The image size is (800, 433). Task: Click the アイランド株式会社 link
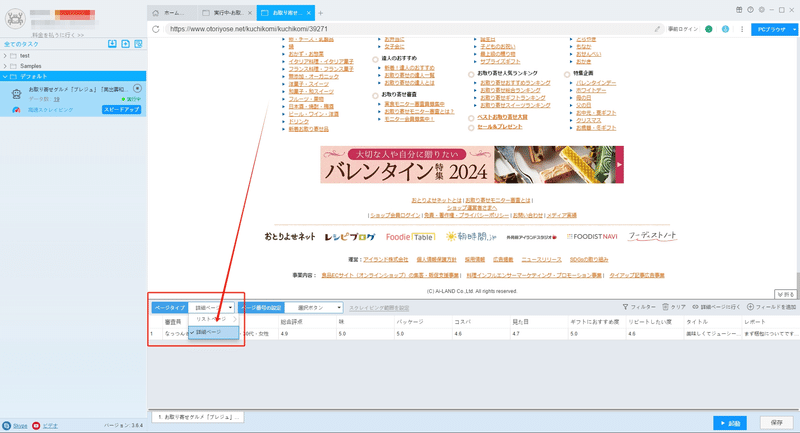point(386,260)
